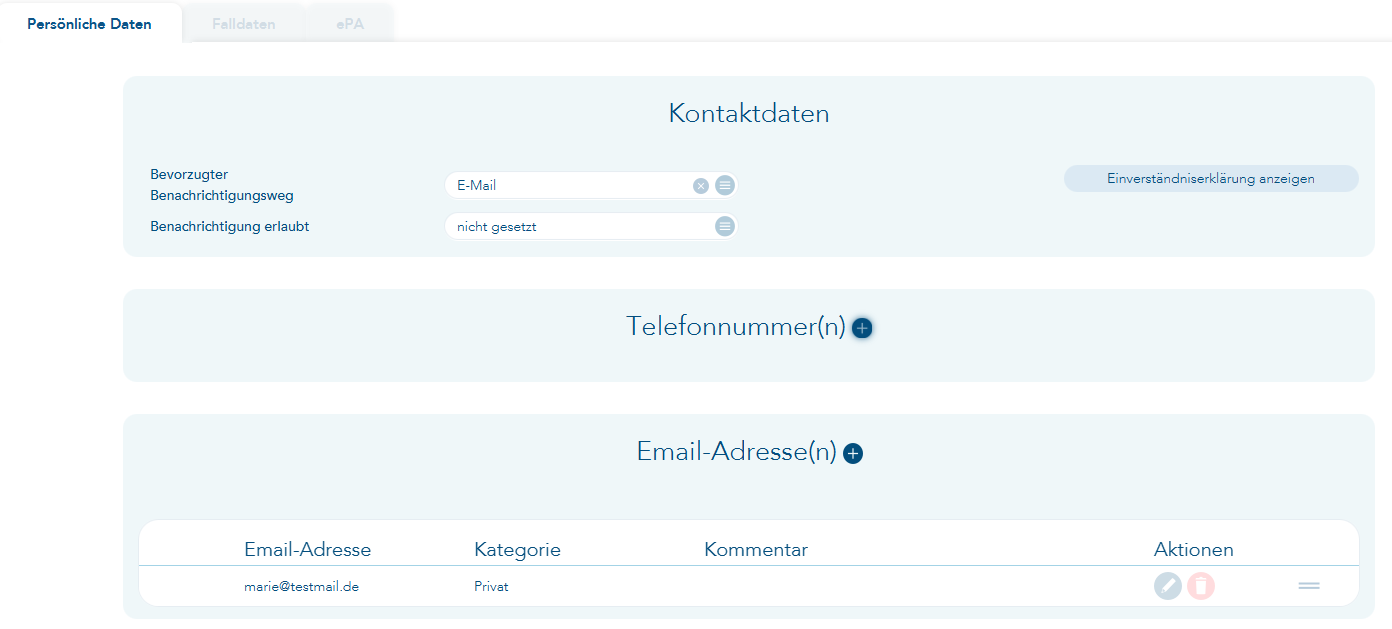This screenshot has width=1392, height=629.
Task: Click the Kategorie column header
Action: pos(517,550)
